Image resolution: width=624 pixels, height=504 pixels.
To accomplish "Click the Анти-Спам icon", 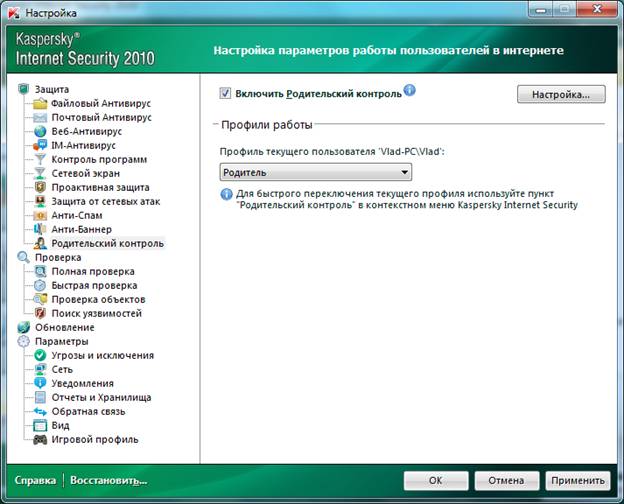I will (40, 215).
